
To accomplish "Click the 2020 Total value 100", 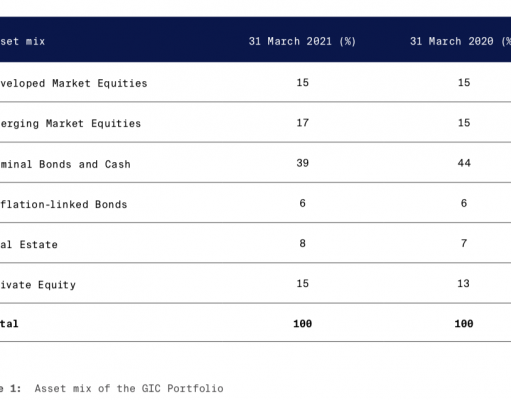I will click(464, 323).
